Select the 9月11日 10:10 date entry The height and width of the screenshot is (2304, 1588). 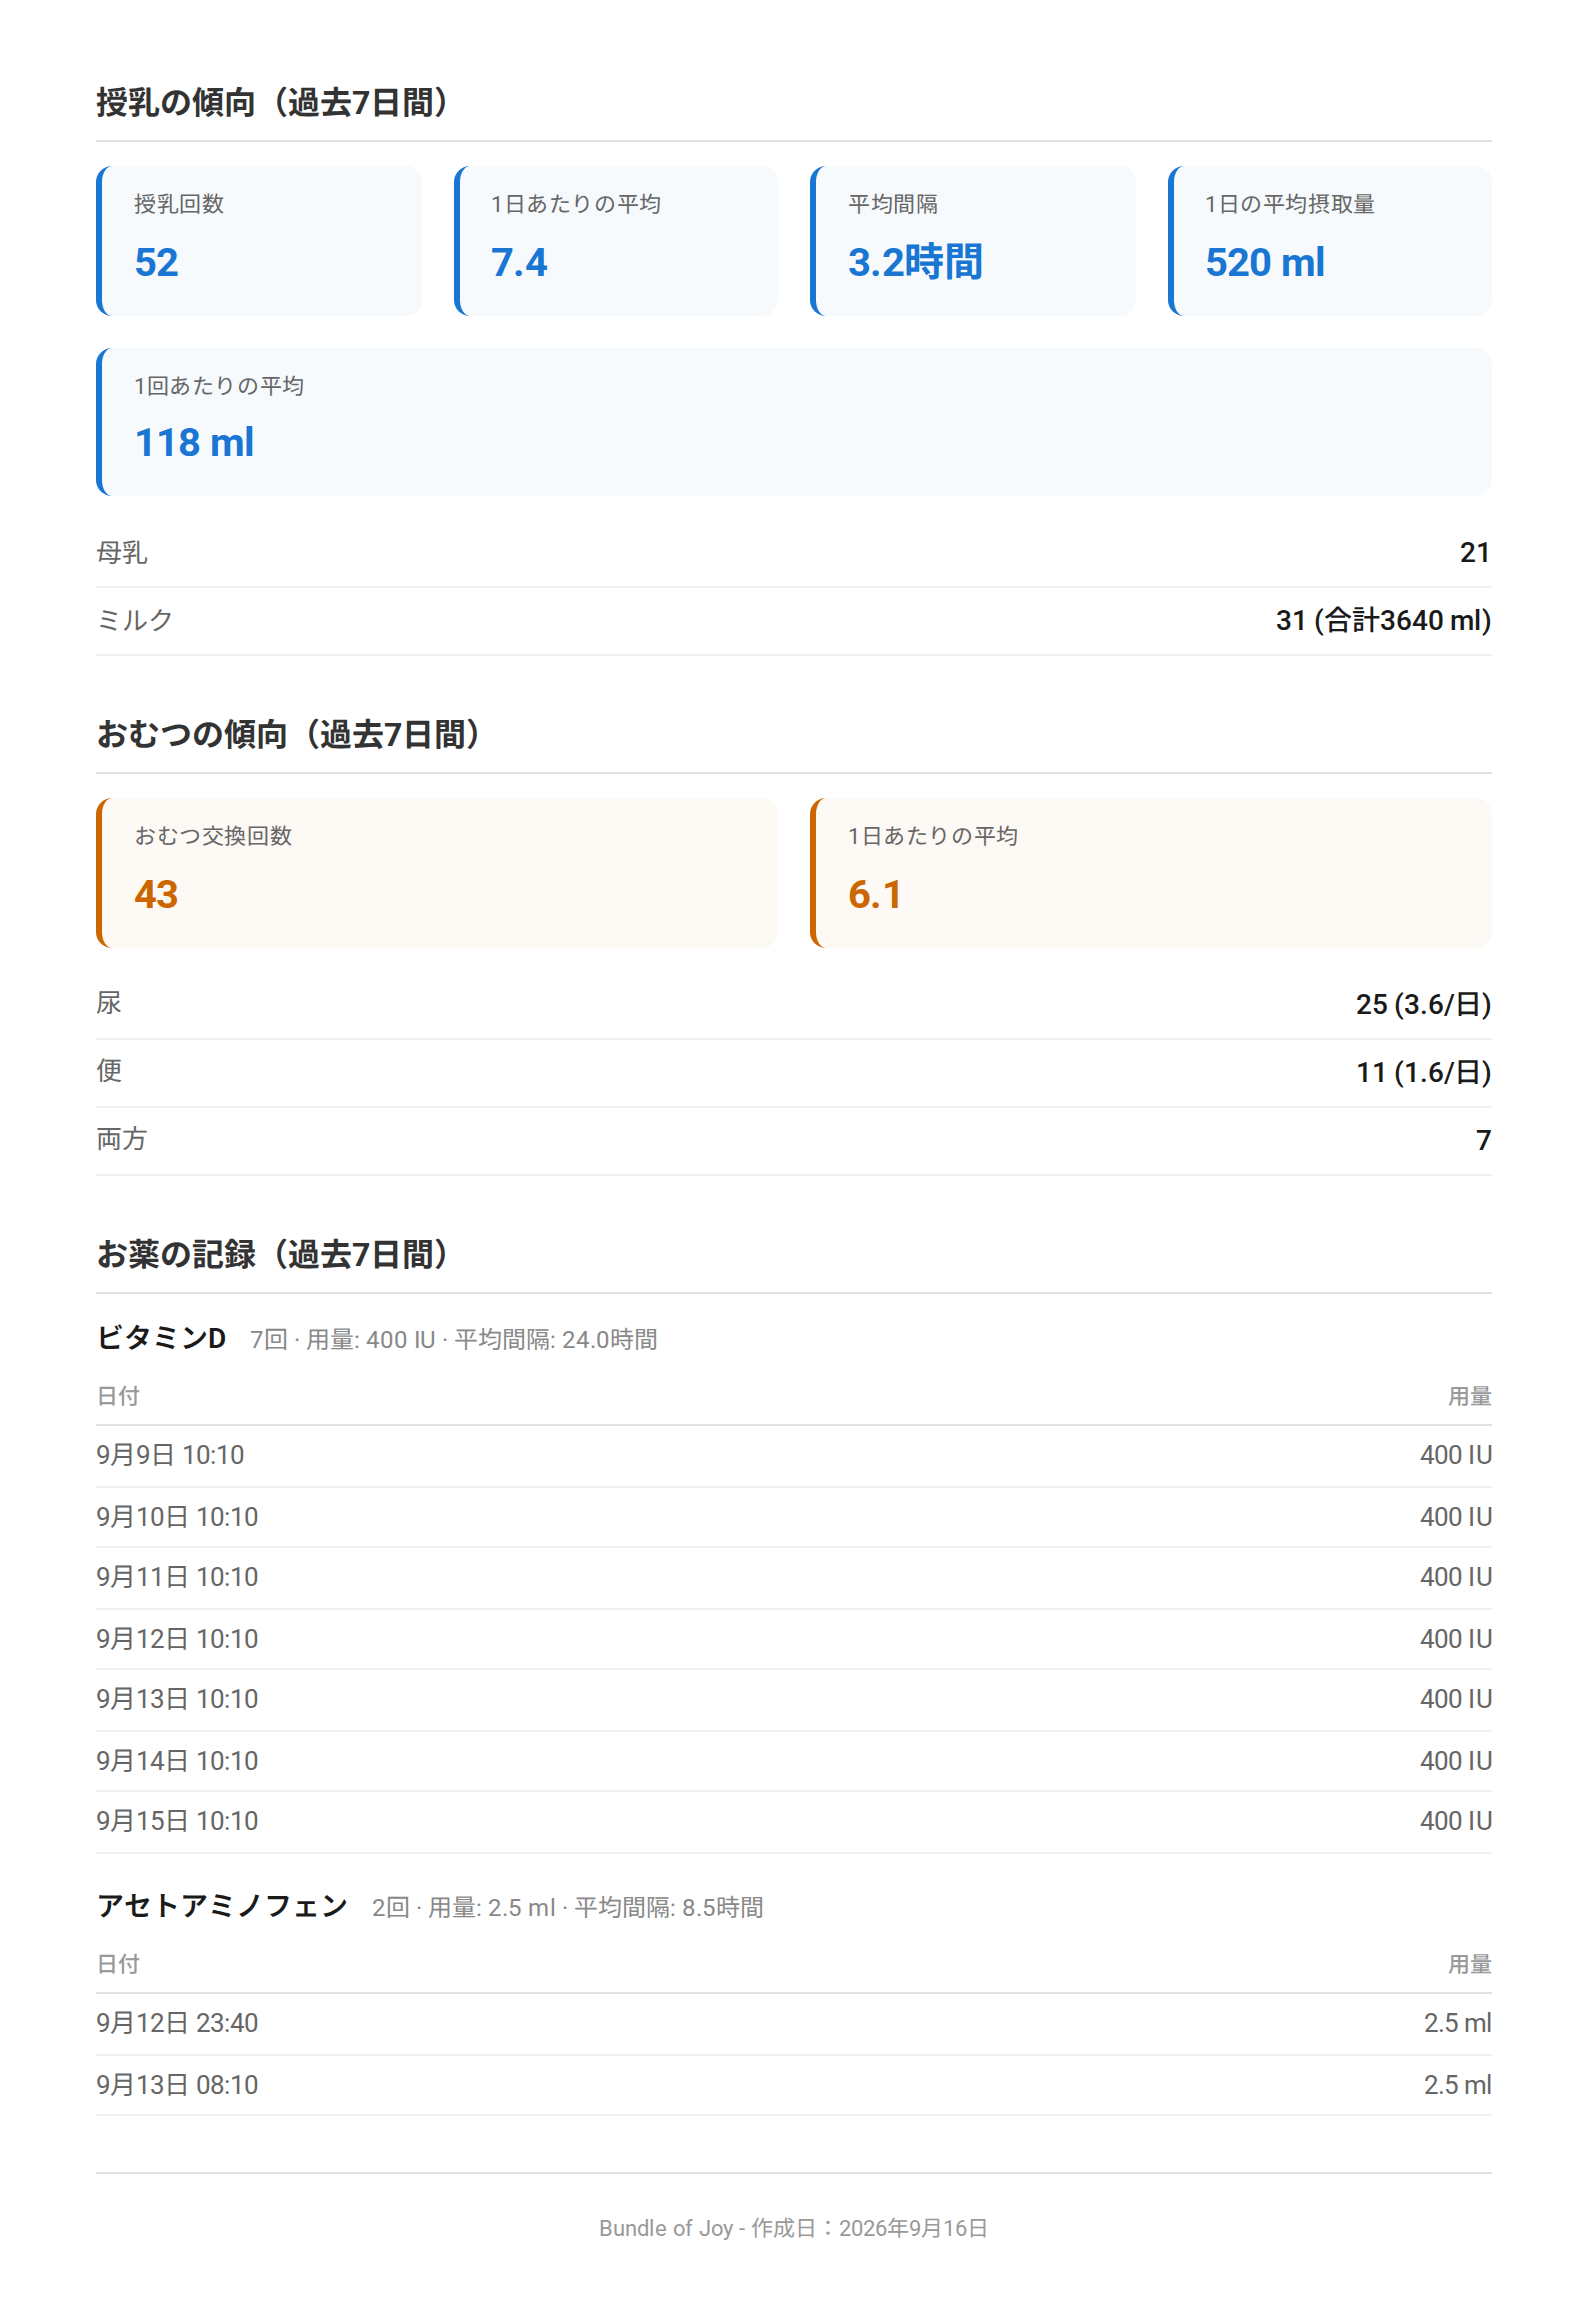177,1577
